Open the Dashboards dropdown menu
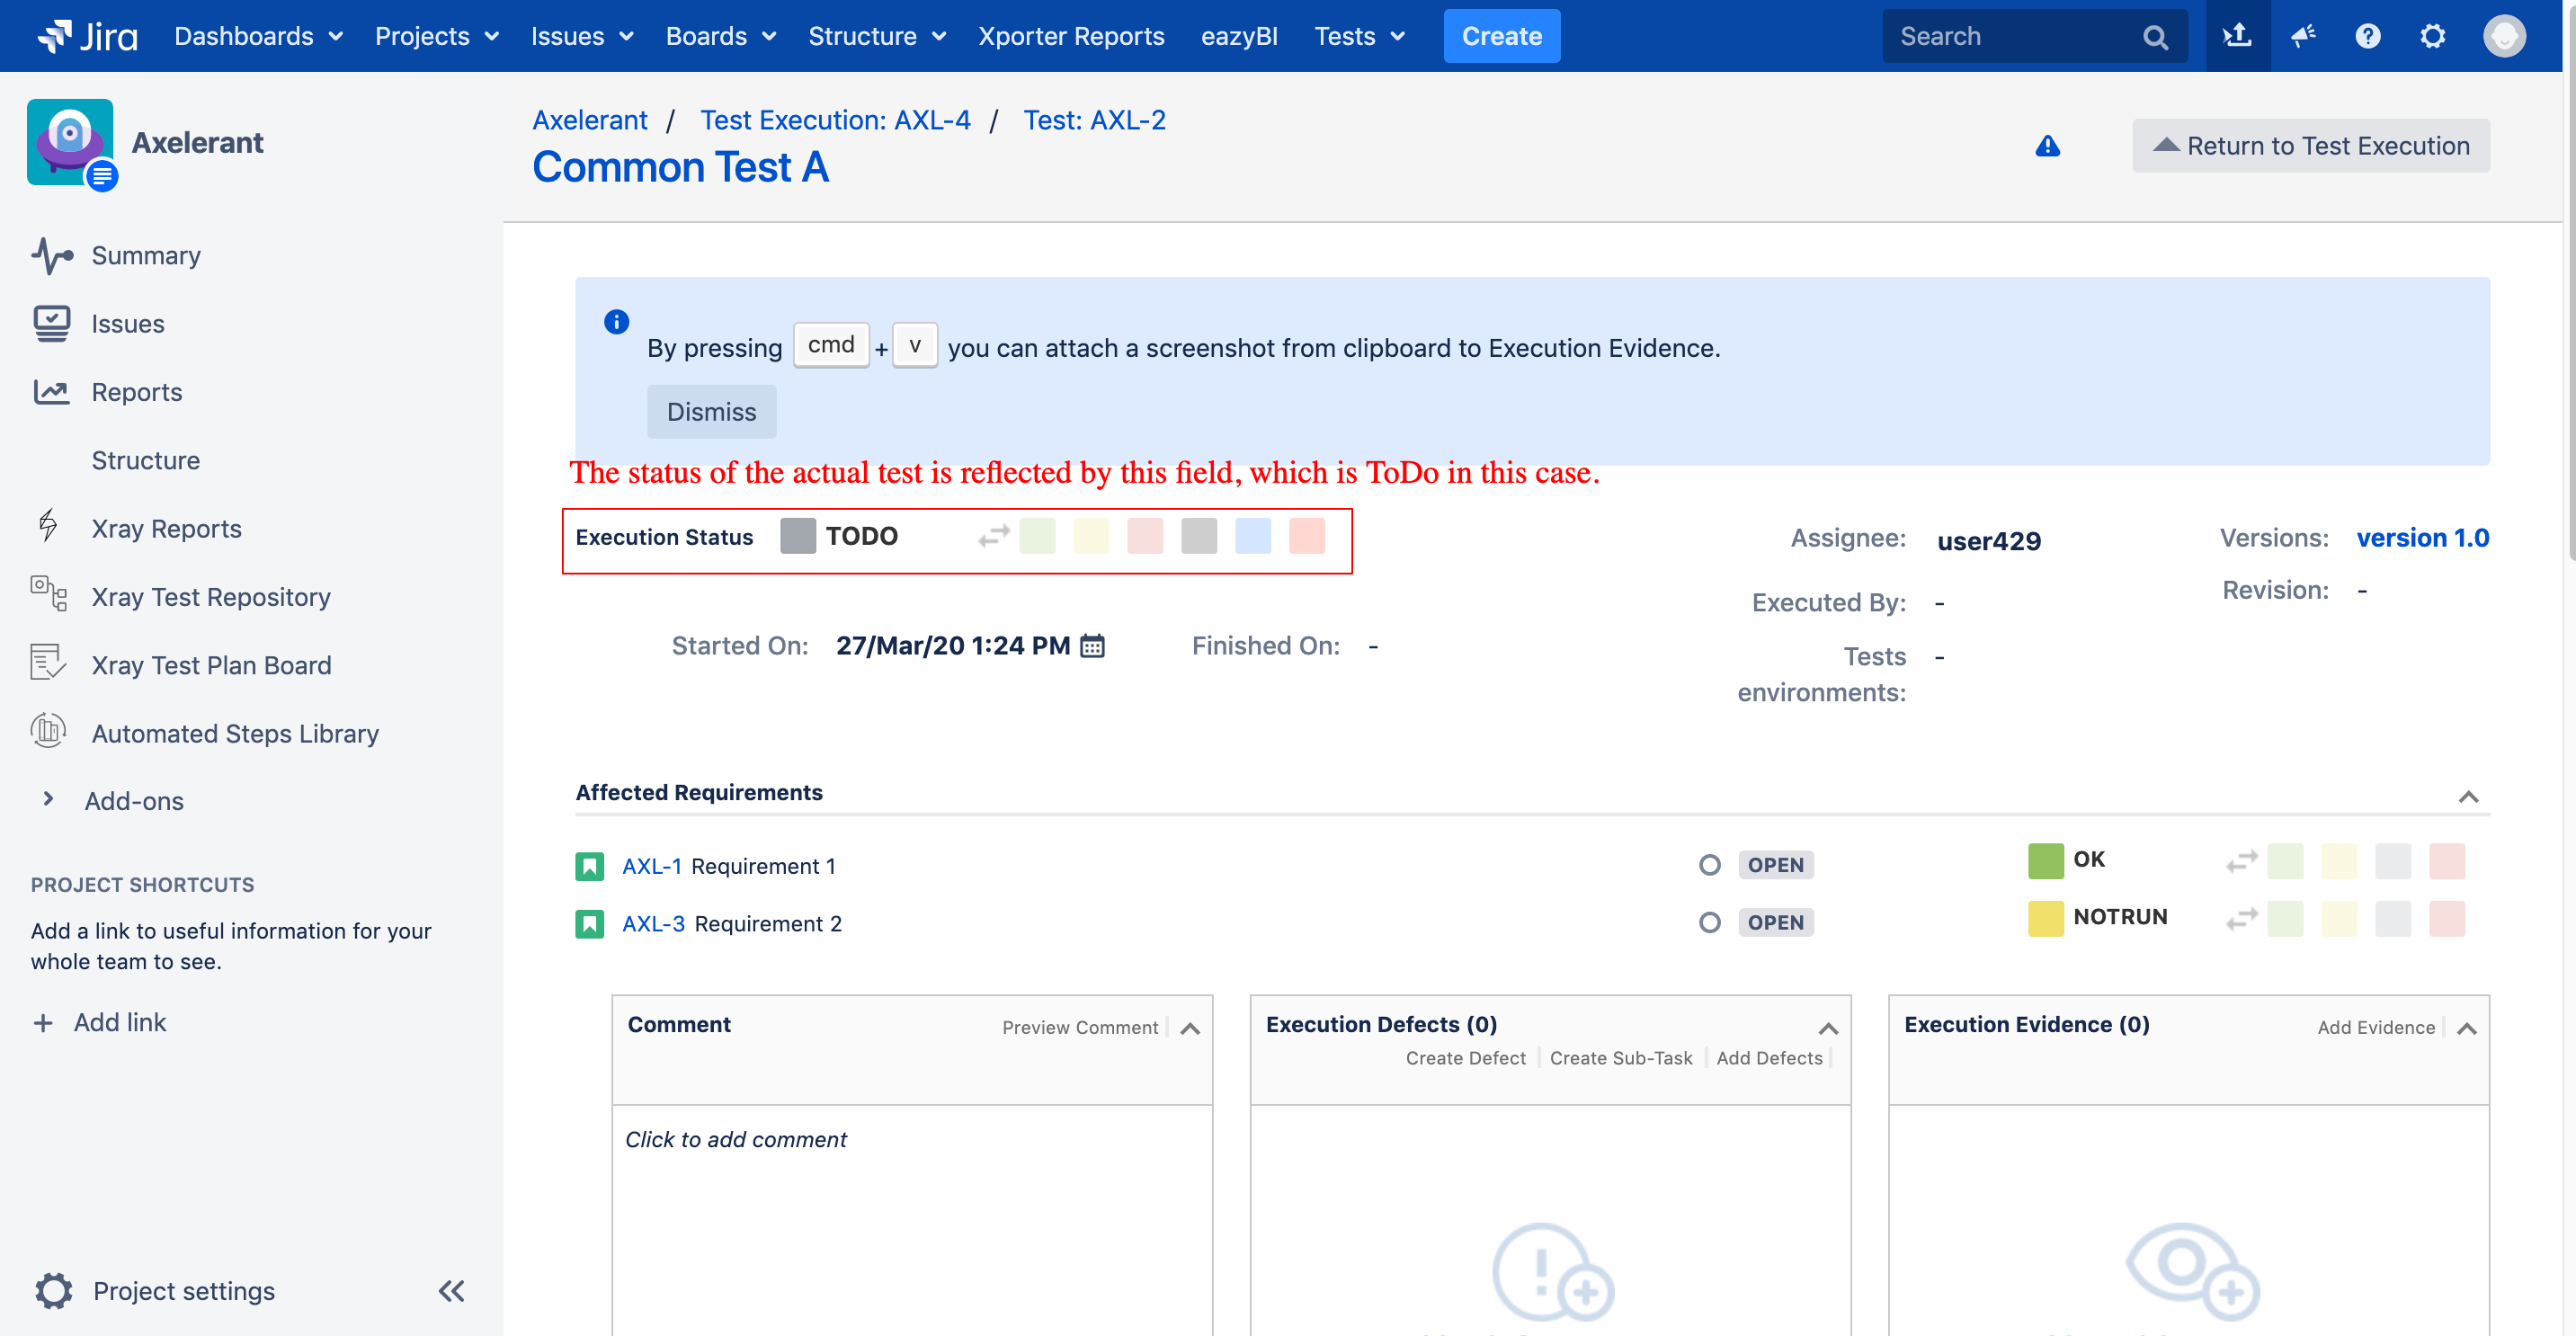 pos(258,36)
